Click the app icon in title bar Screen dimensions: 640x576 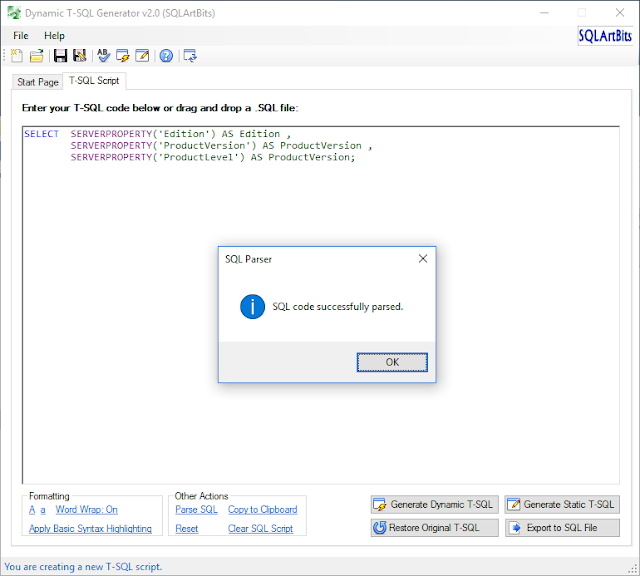[14, 13]
